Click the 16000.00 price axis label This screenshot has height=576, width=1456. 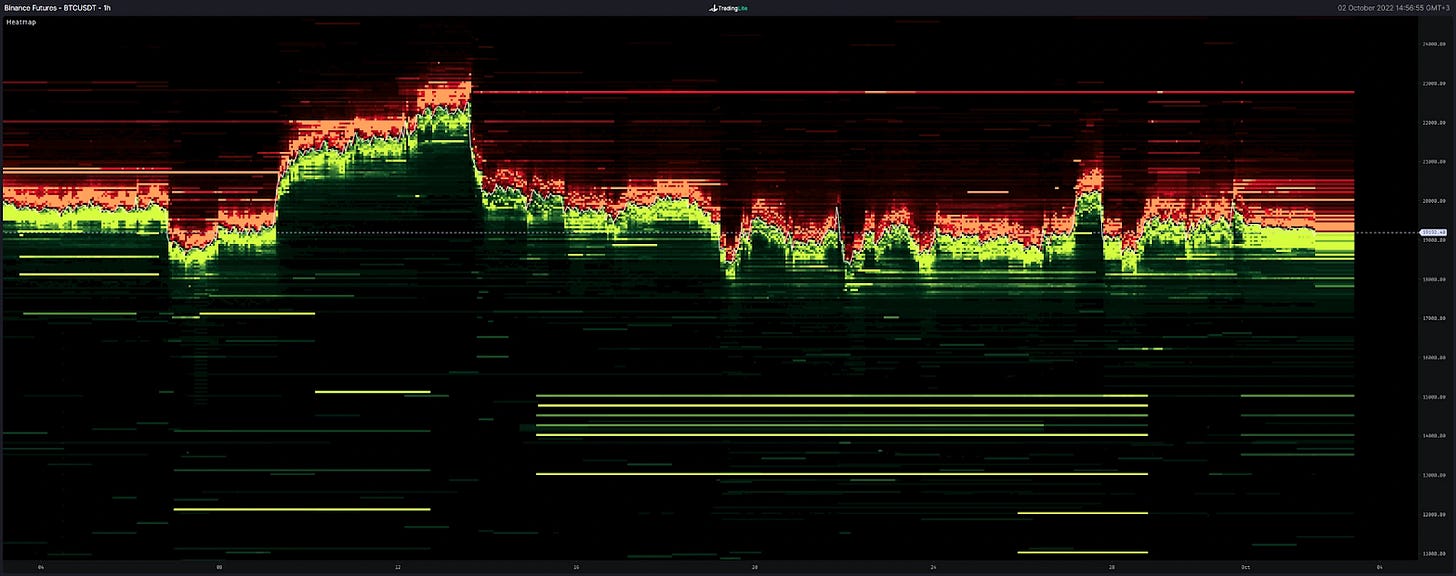point(1434,357)
